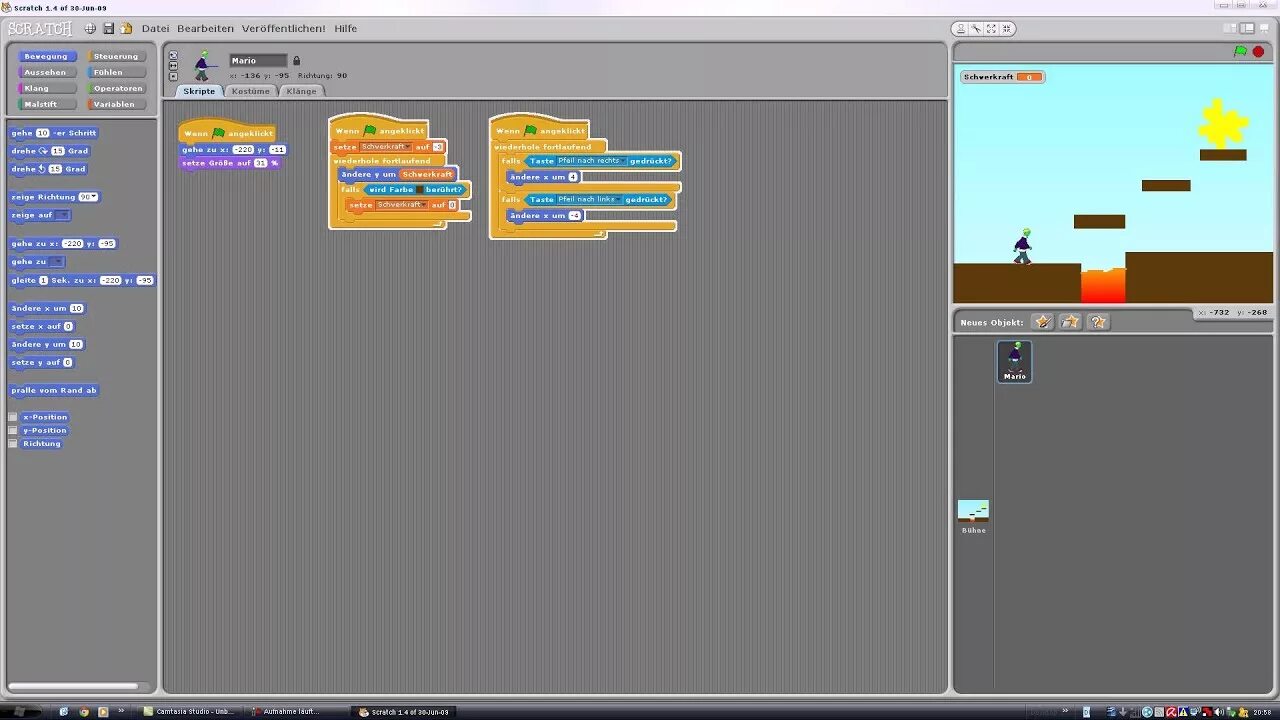The height and width of the screenshot is (720, 1280).
Task: Select the duplicate stamp tool
Action: pyautogui.click(x=962, y=28)
